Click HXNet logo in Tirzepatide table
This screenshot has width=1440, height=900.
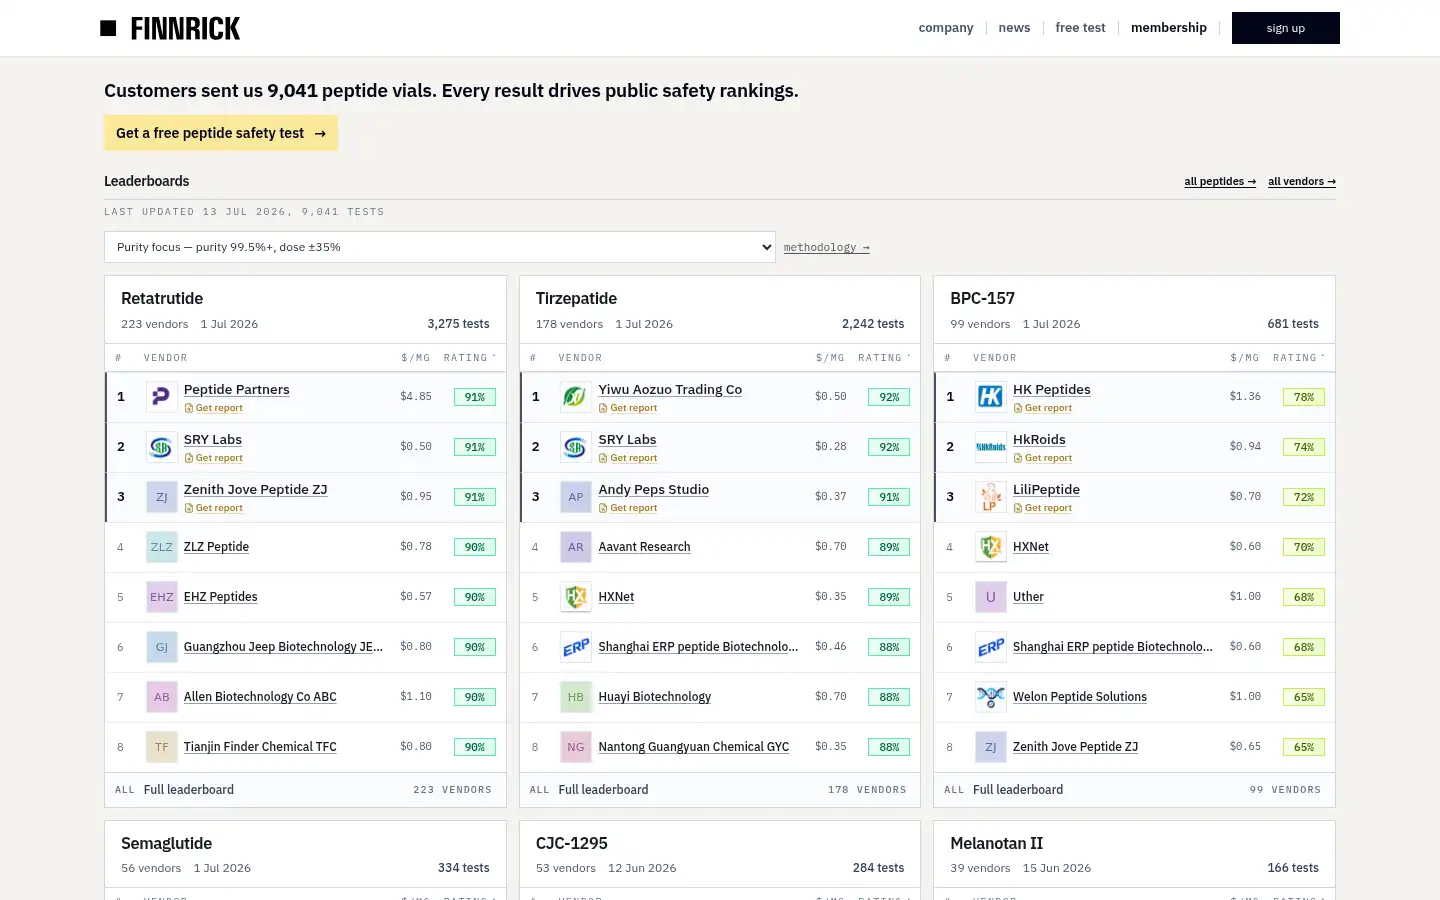[x=576, y=597]
